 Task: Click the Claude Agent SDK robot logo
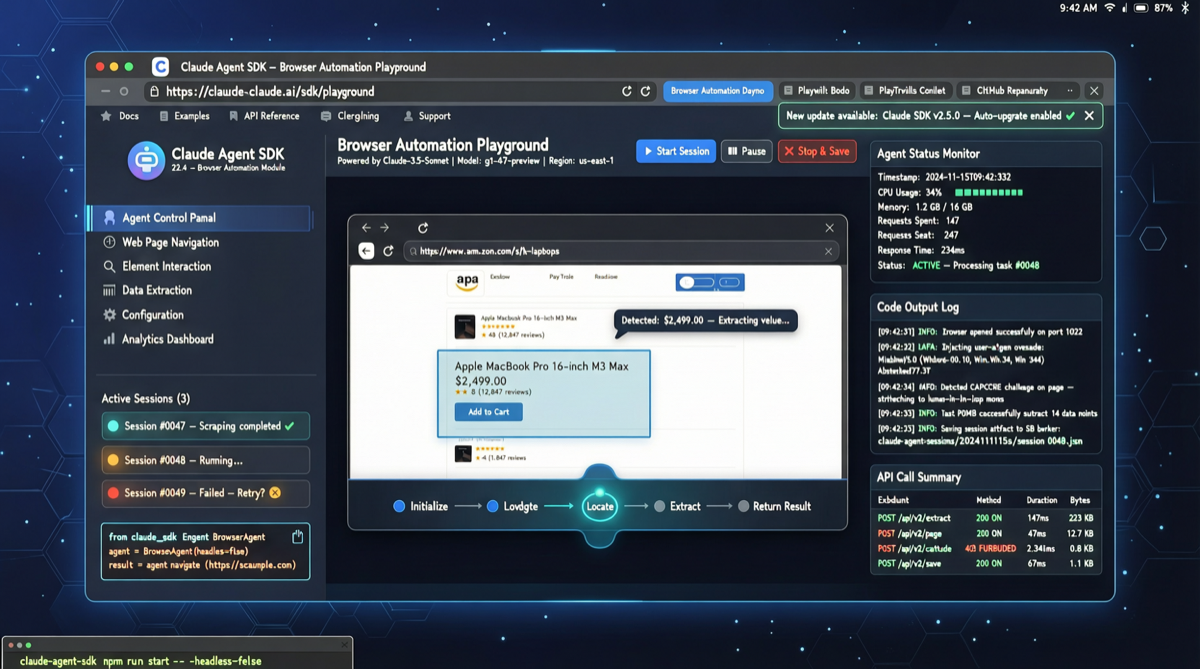pyautogui.click(x=146, y=160)
